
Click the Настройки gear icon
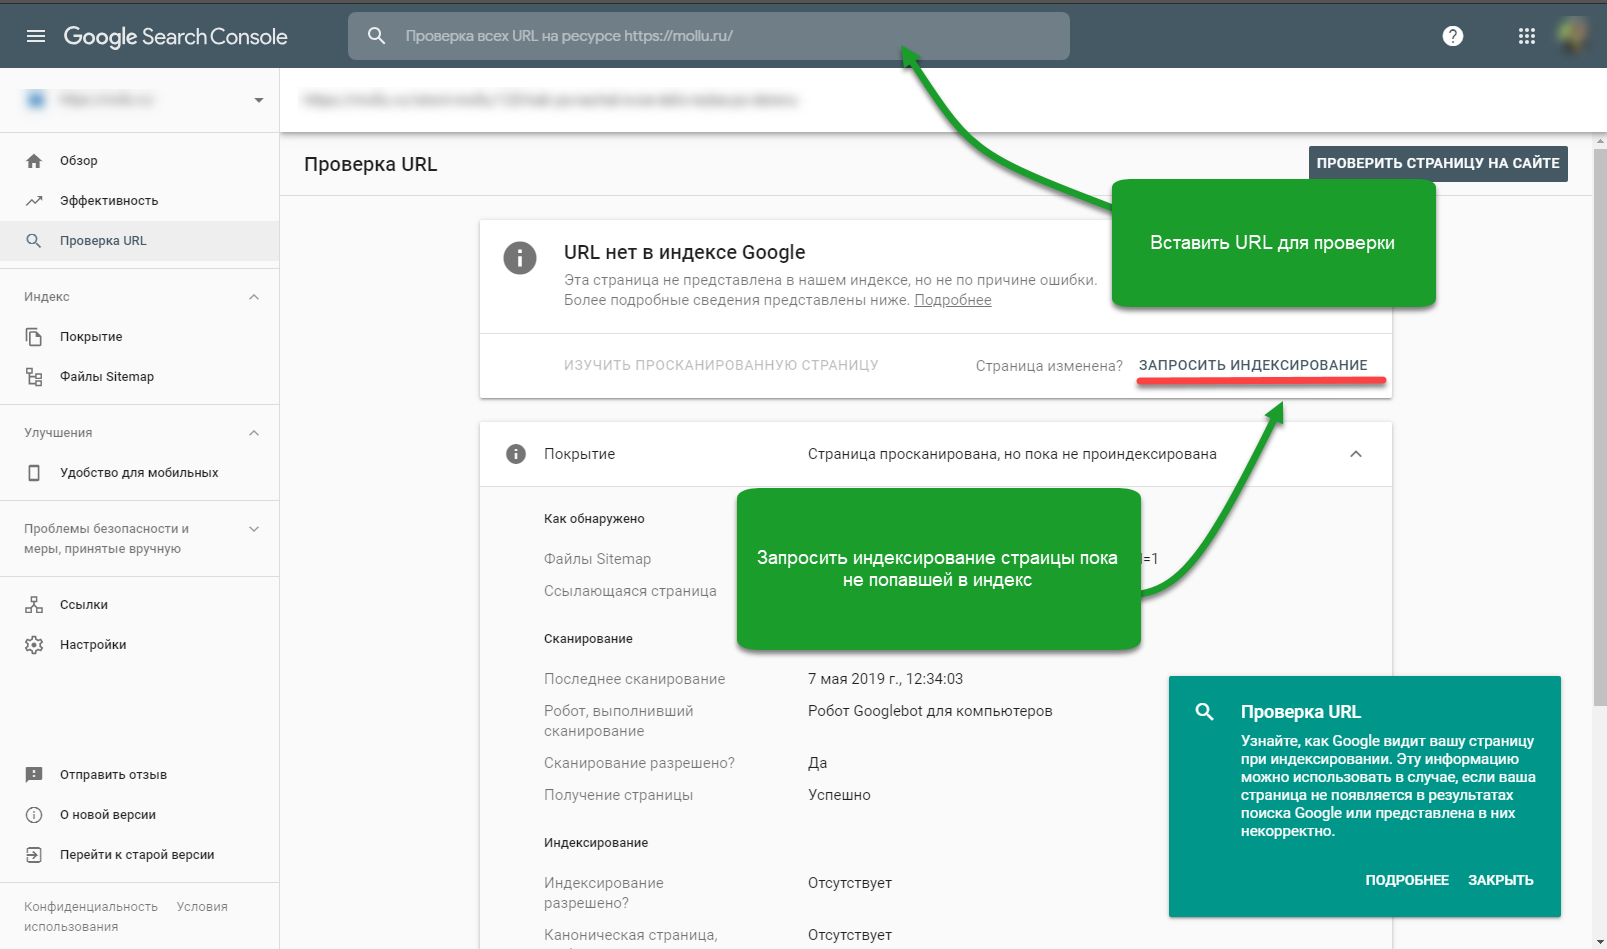(34, 645)
